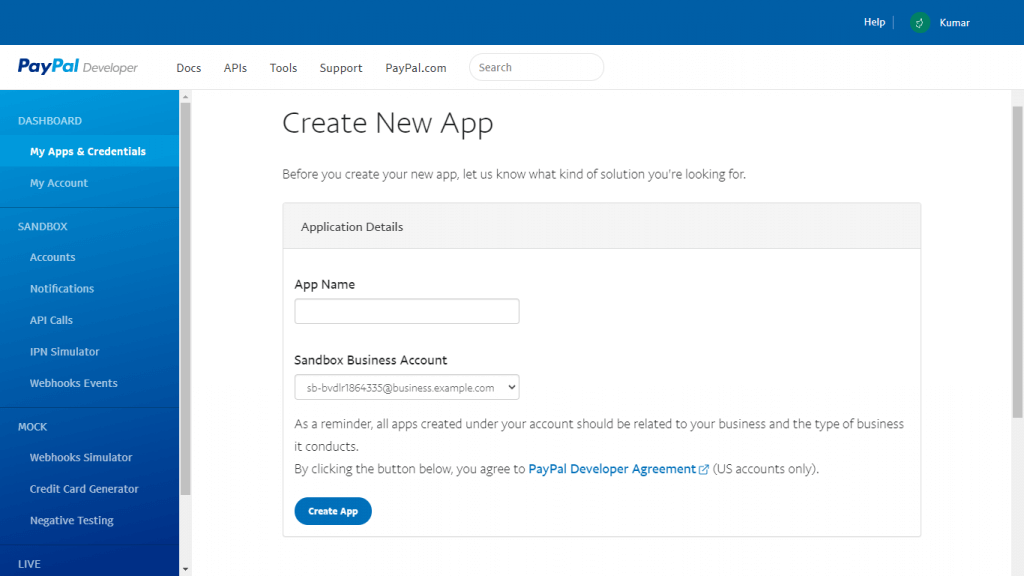This screenshot has width=1024, height=576.
Task: Go to PayPal.com from the top navigation
Action: click(x=415, y=67)
